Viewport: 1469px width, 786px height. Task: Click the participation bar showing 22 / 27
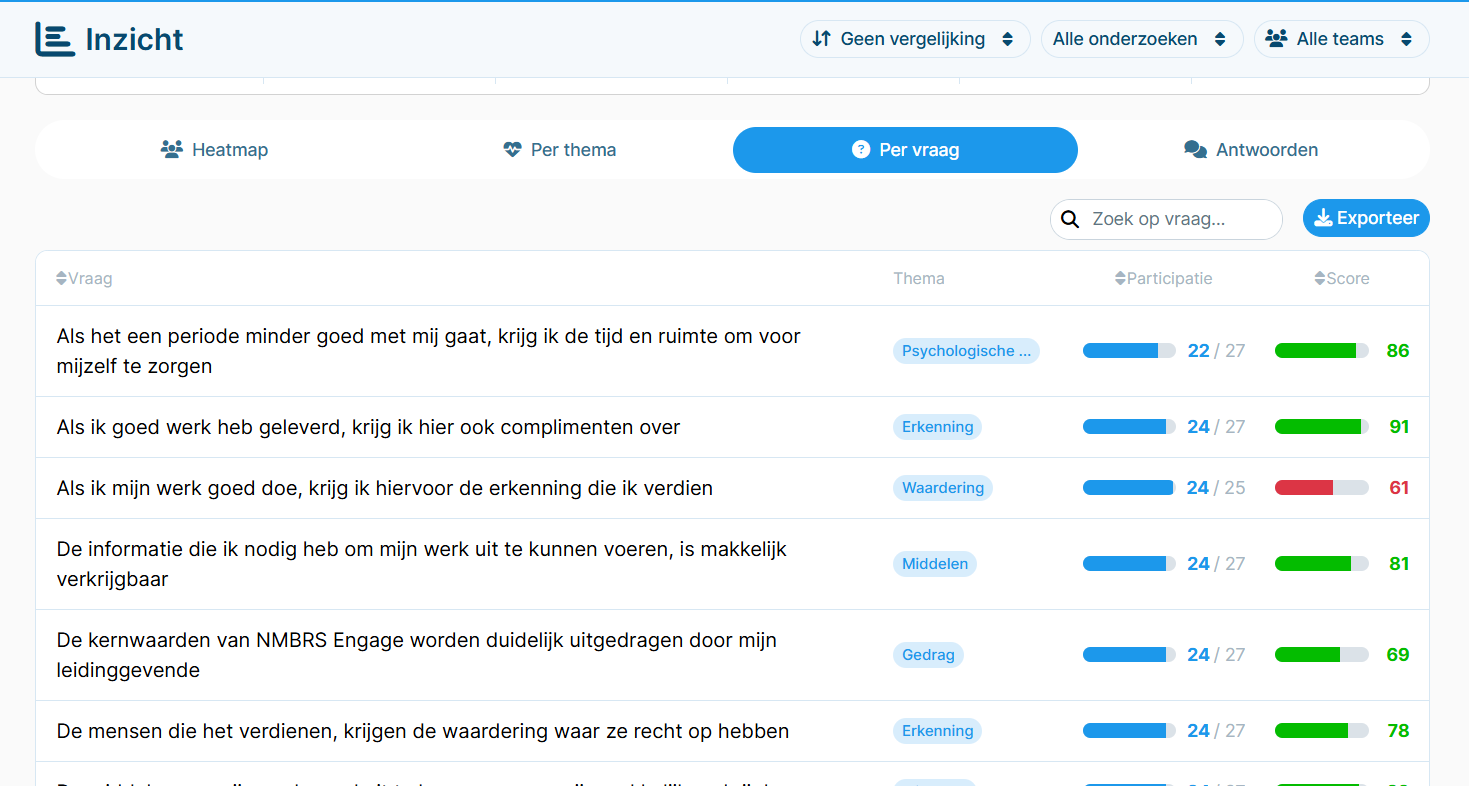(1129, 351)
